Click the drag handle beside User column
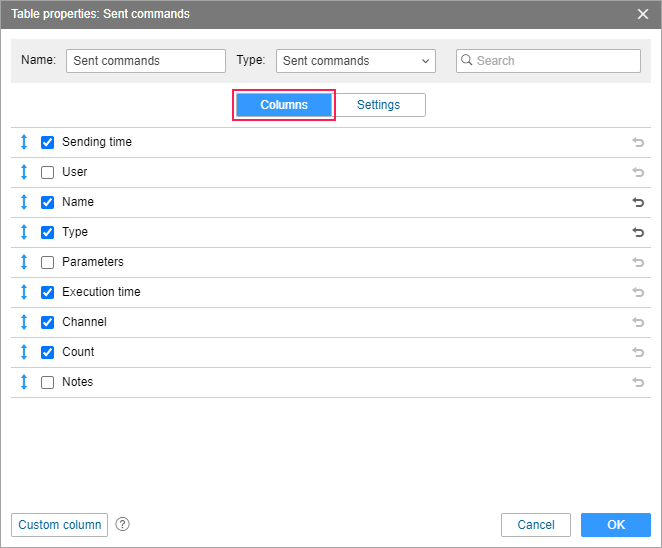The width and height of the screenshot is (662, 548). click(24, 172)
